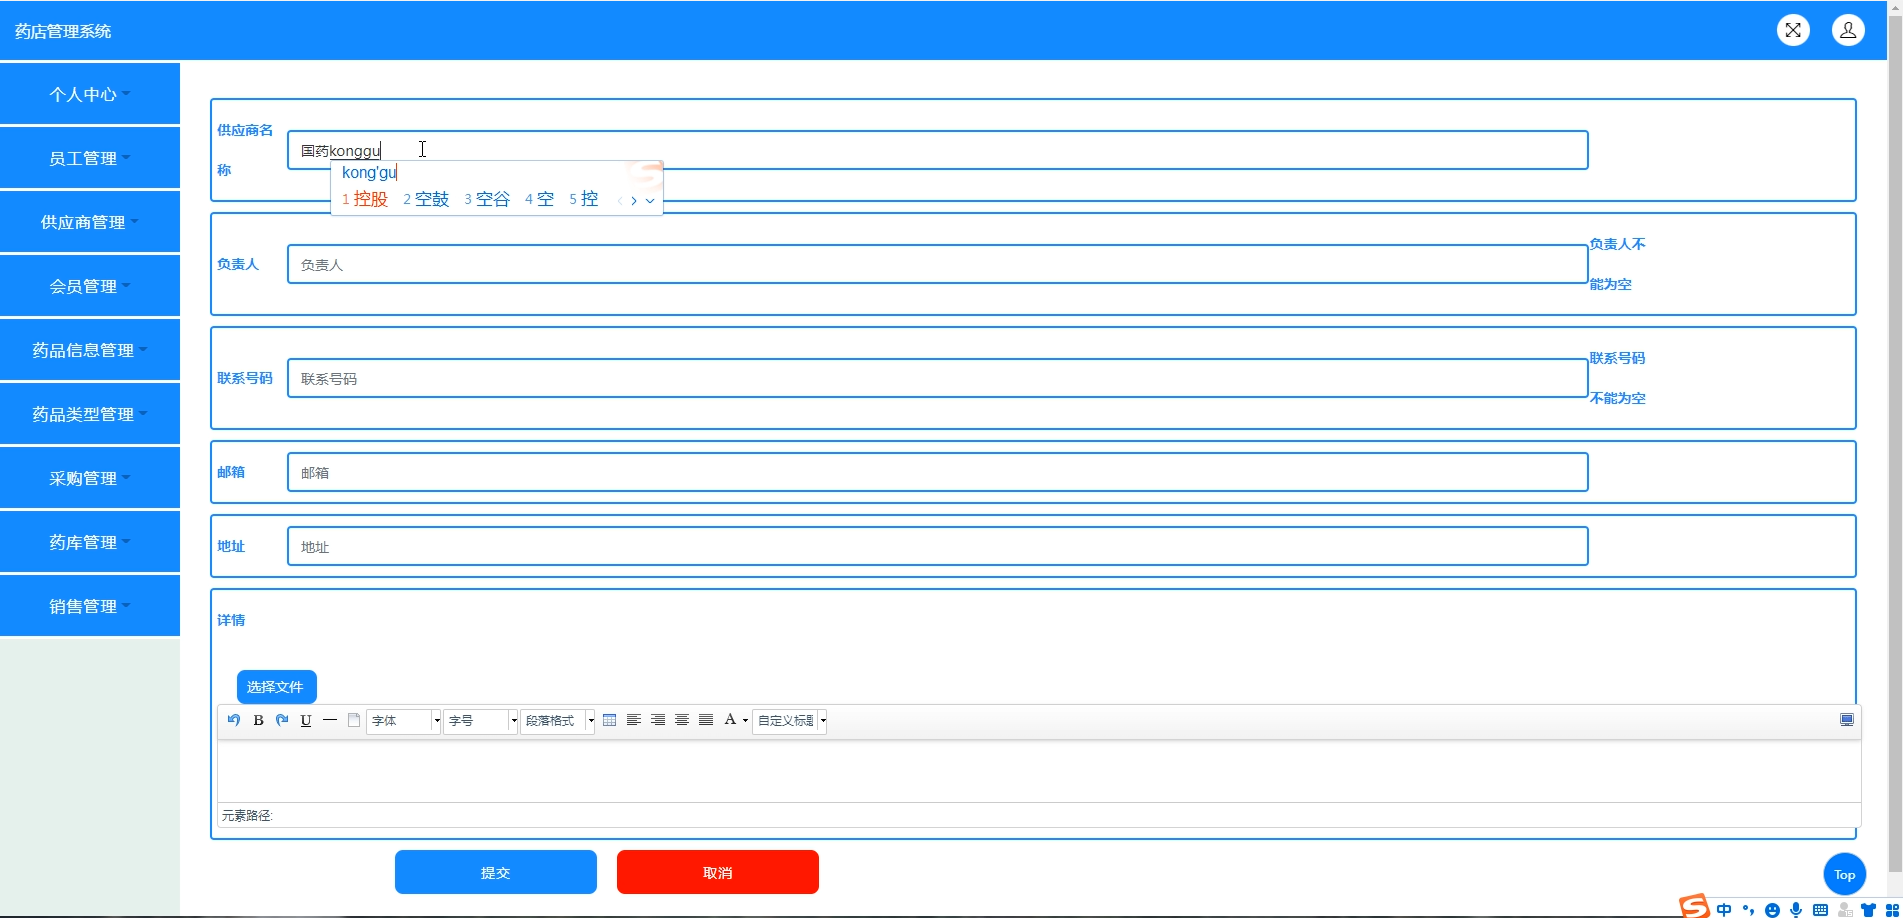This screenshot has height=918, width=1903.
Task: Expand 供应商管理 sidebar menu
Action: (90, 222)
